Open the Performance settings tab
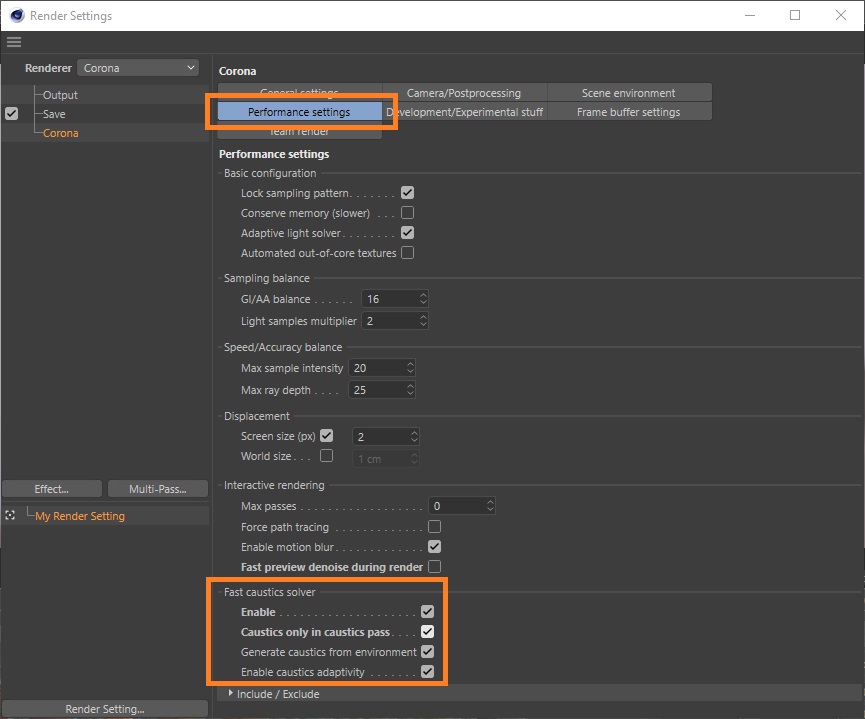This screenshot has width=865, height=719. coord(299,111)
